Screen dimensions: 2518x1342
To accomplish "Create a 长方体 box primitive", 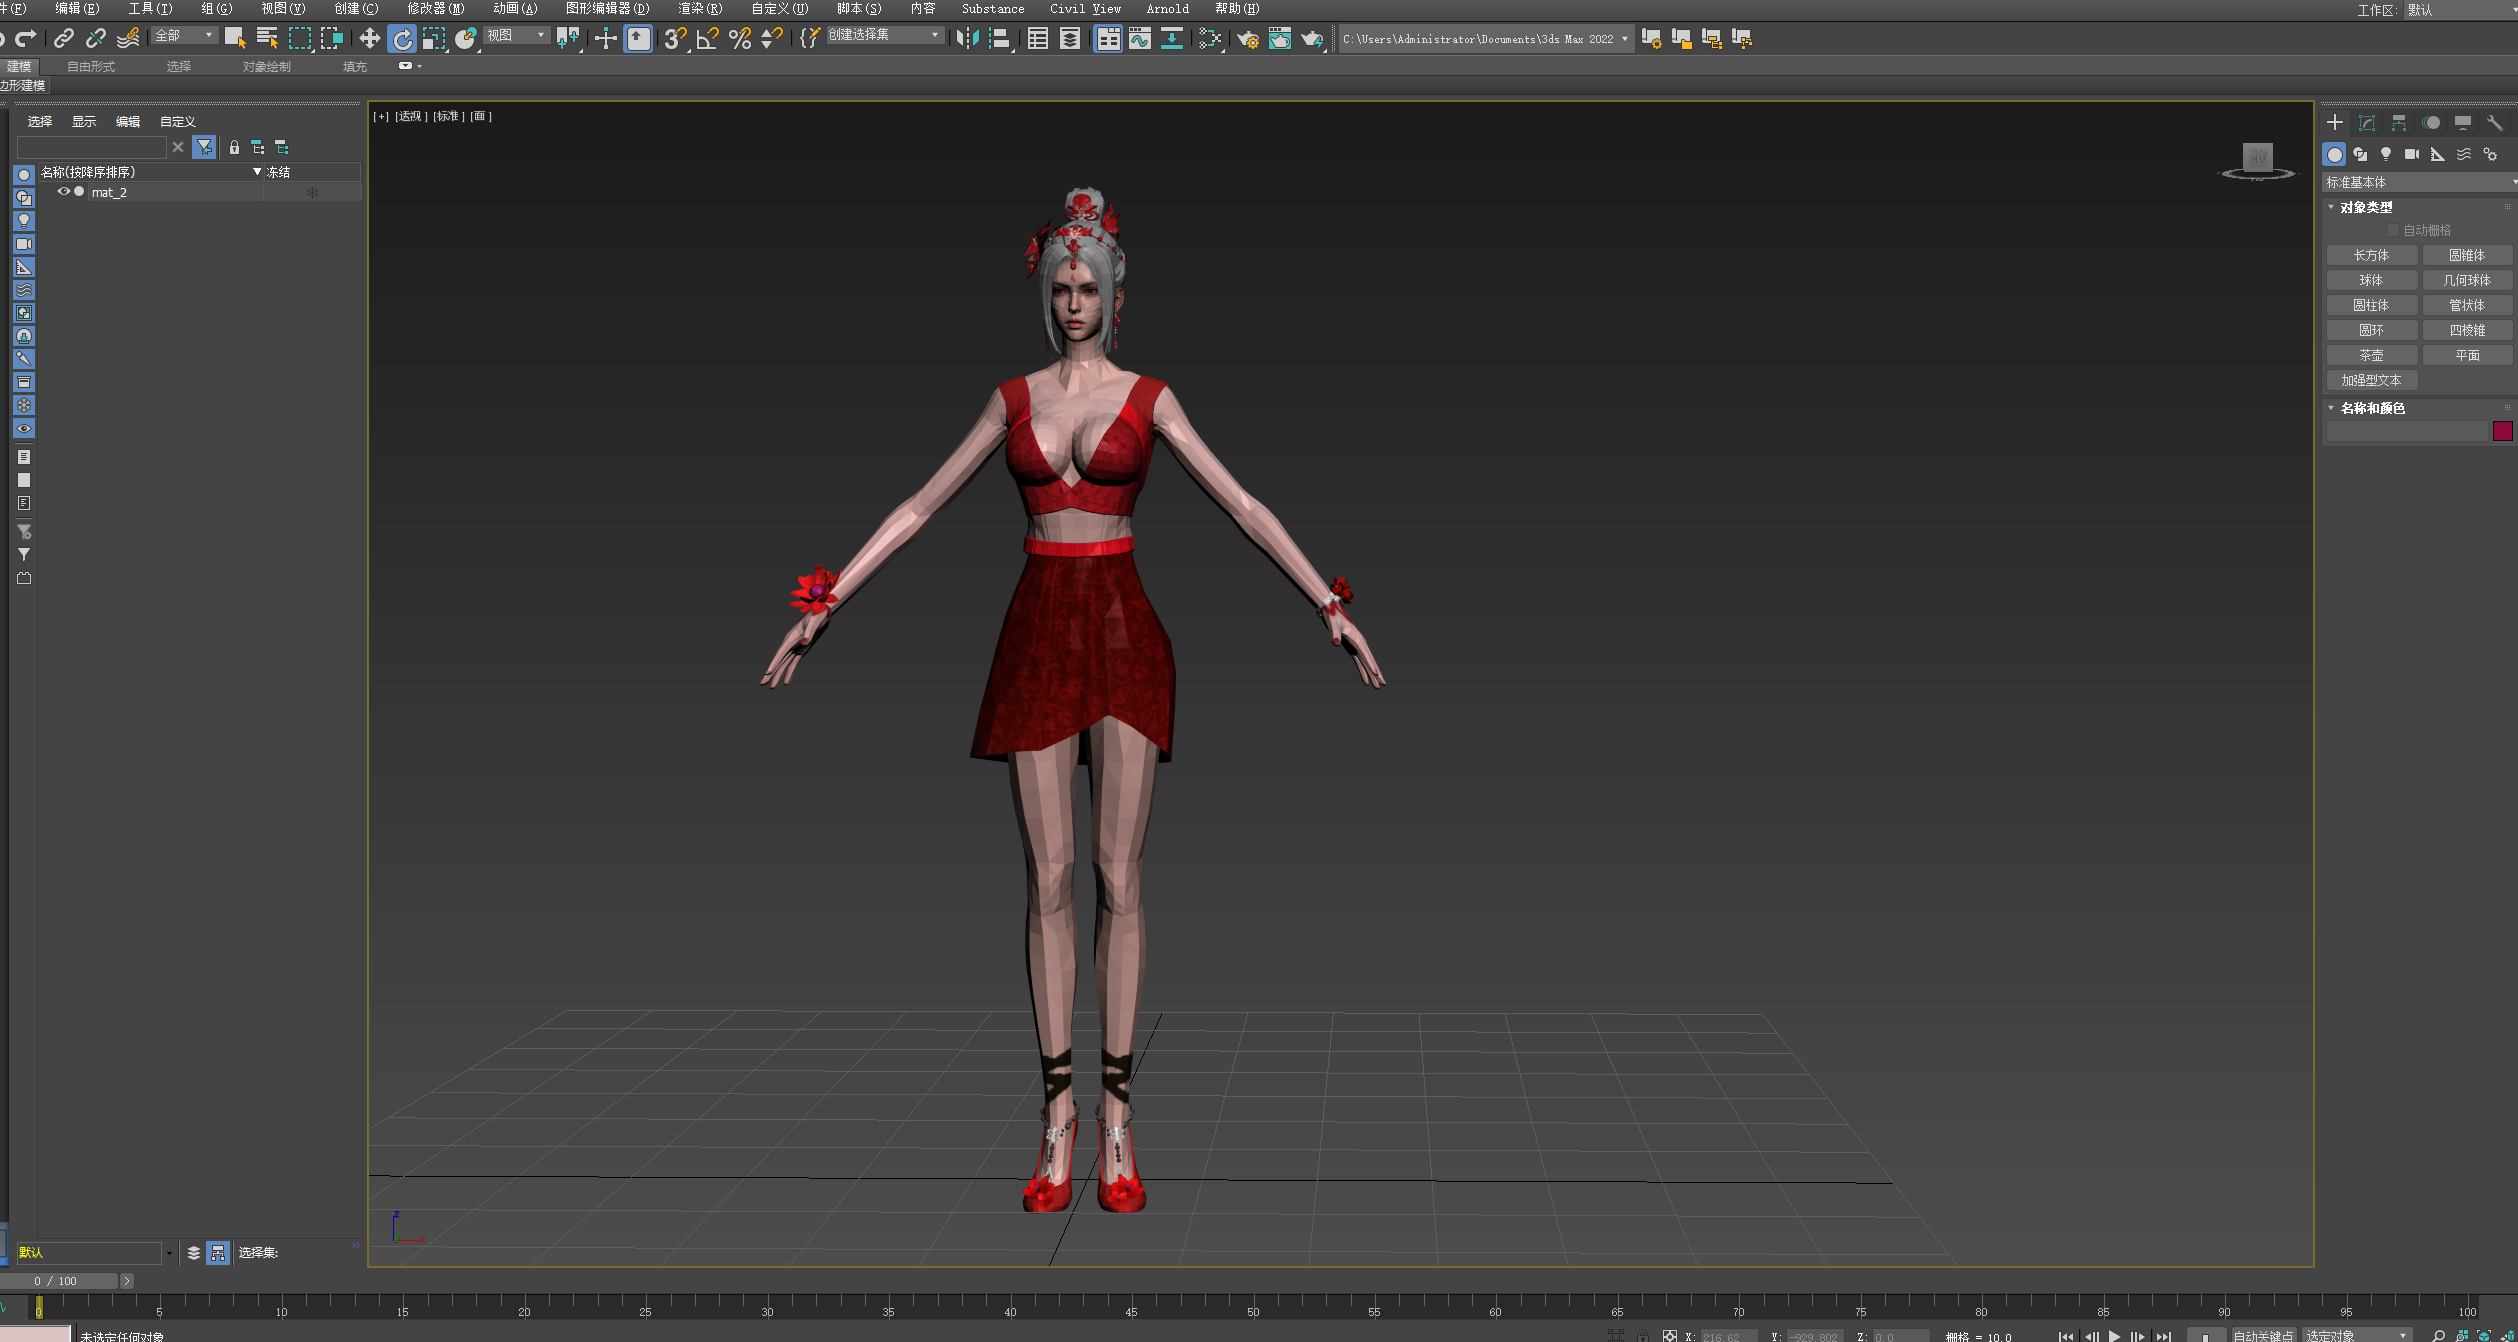I will (2371, 255).
